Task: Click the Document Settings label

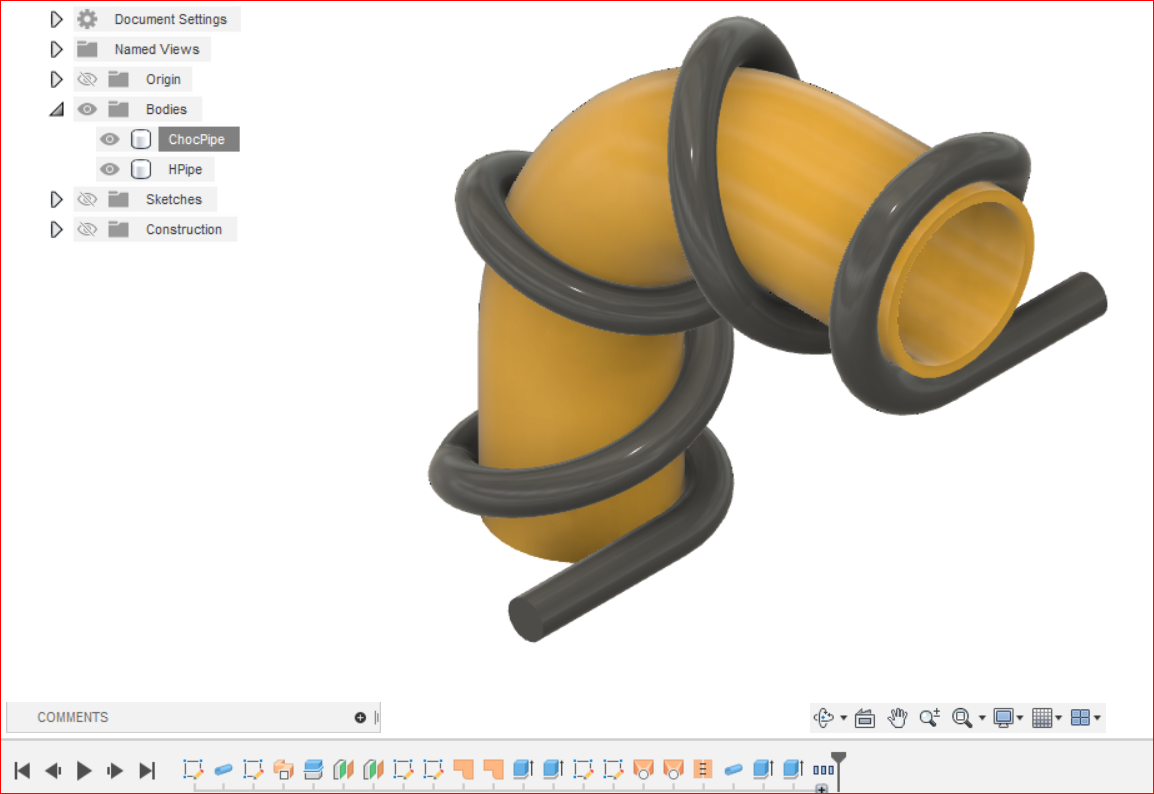Action: (171, 19)
